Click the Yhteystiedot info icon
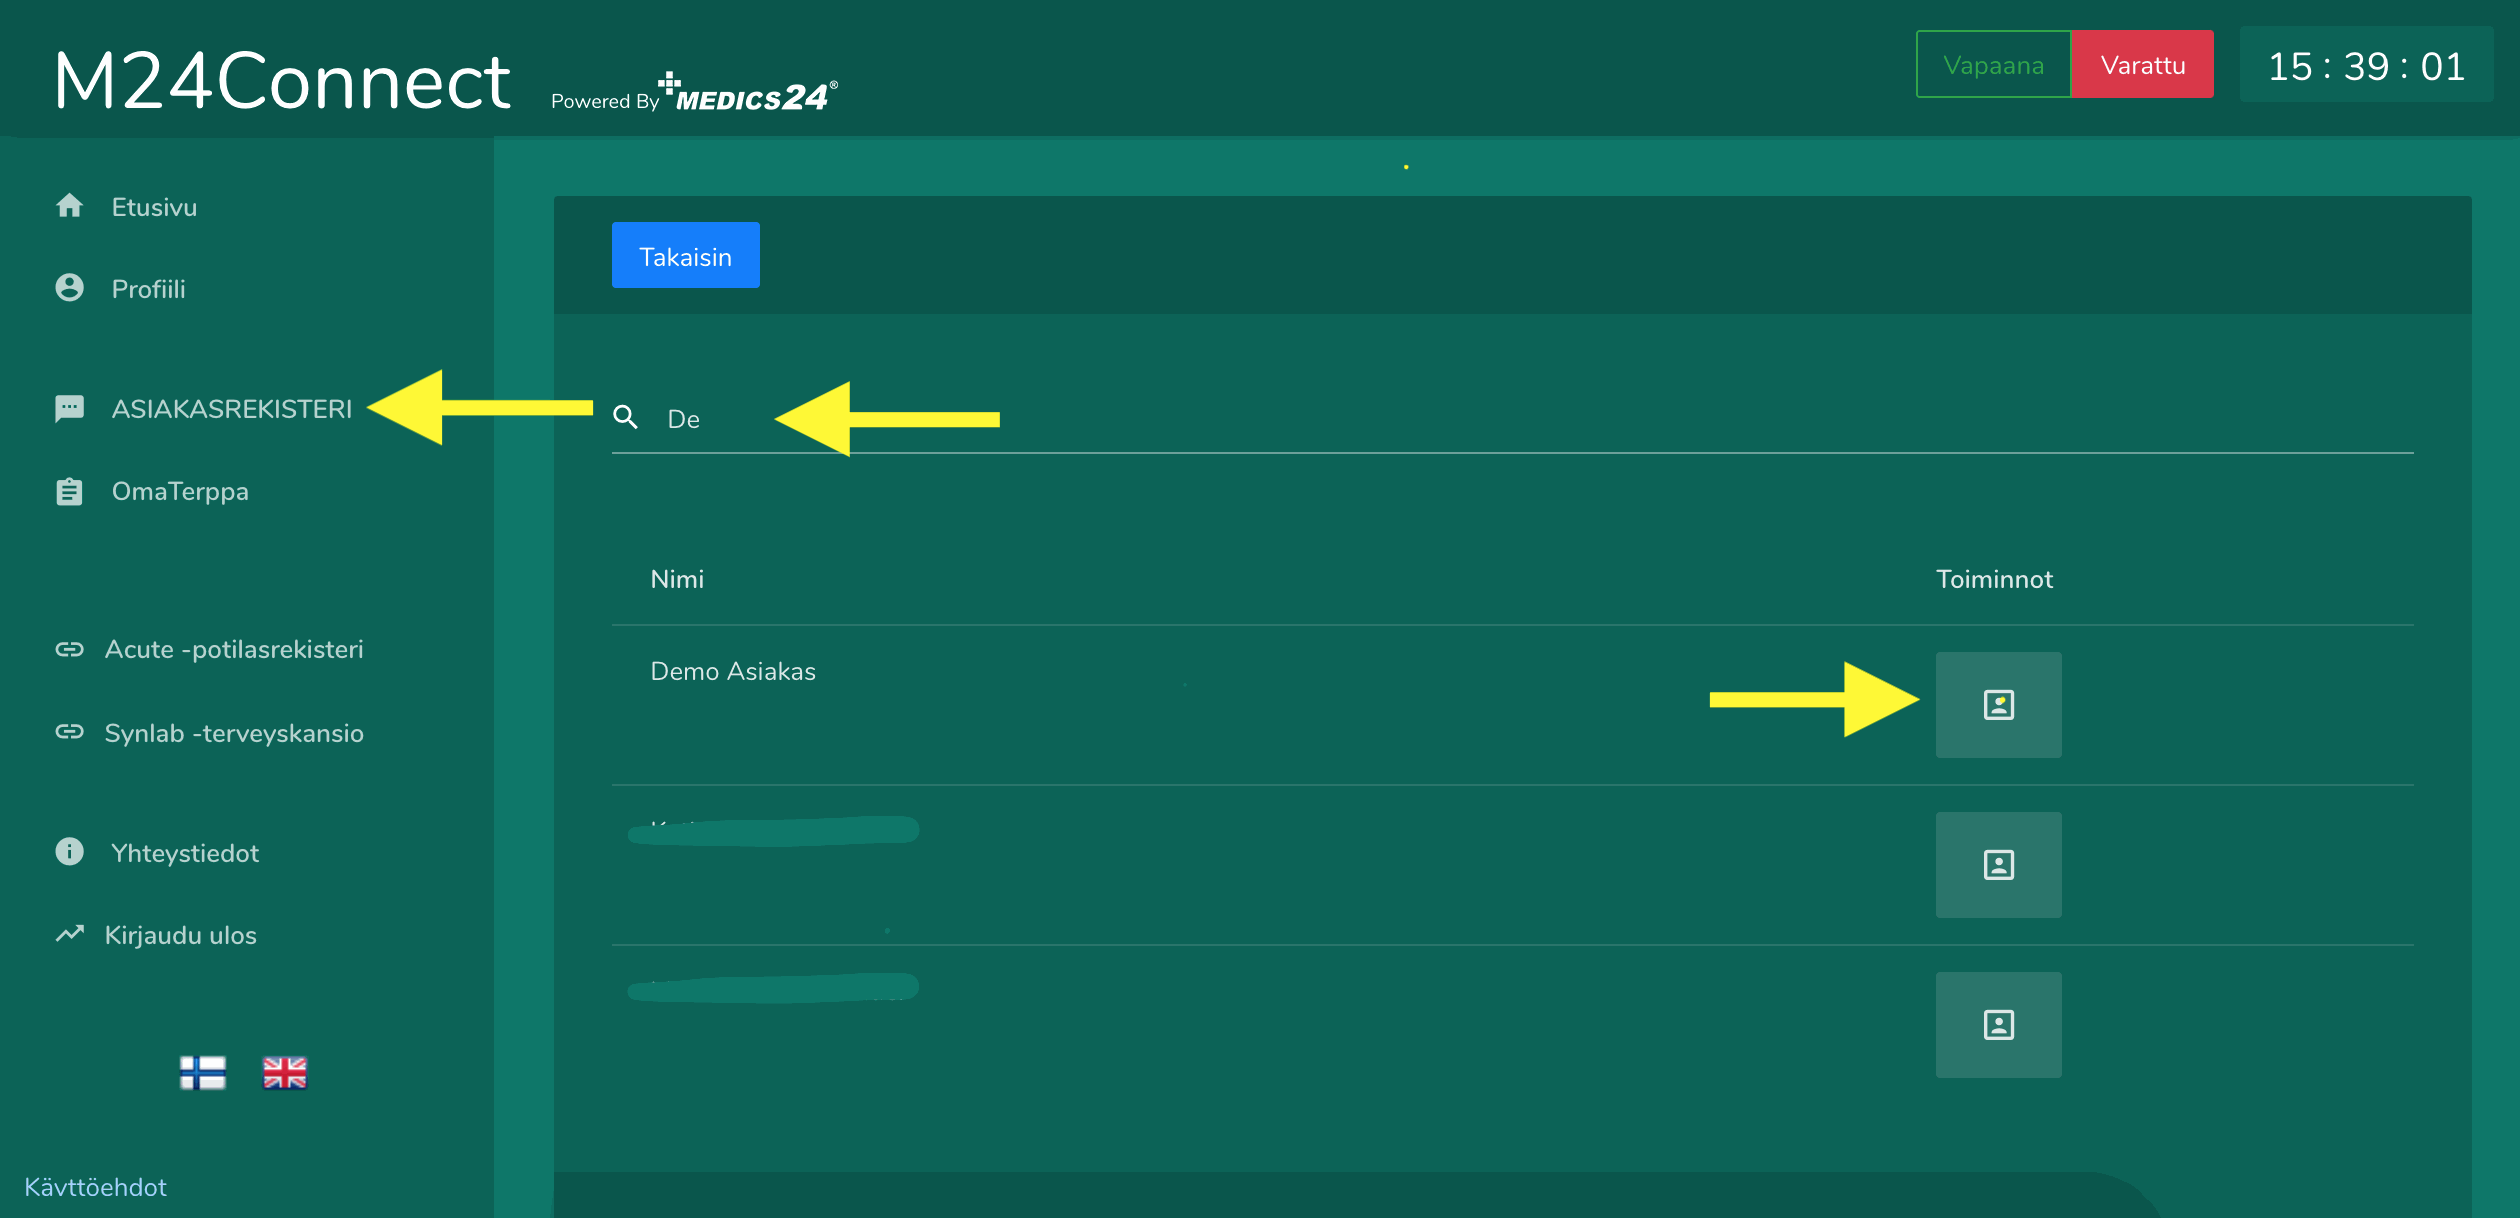 pyautogui.click(x=69, y=851)
